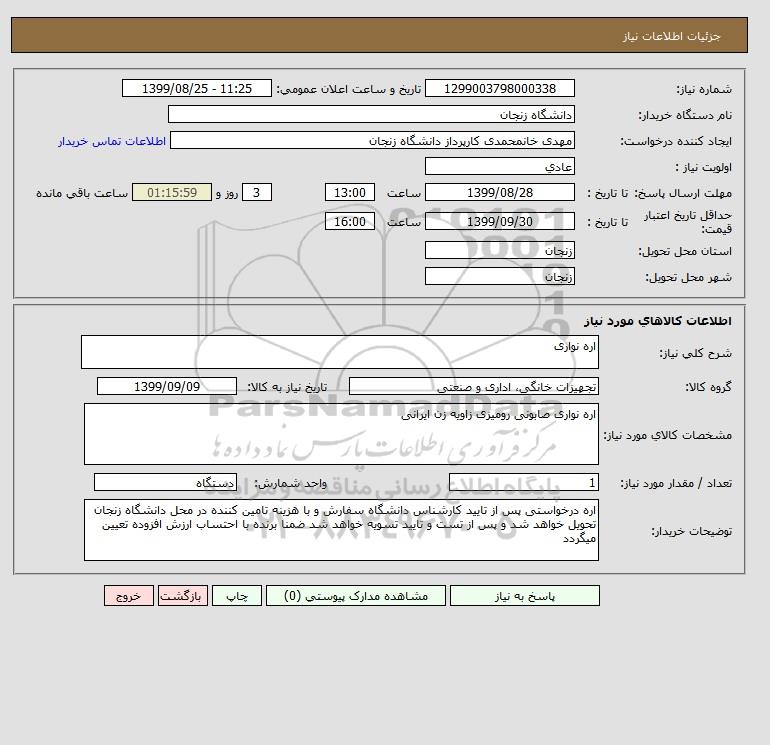Viewport: 770px width, 745px height.
Task: Click the خروج exit button
Action: [129, 596]
